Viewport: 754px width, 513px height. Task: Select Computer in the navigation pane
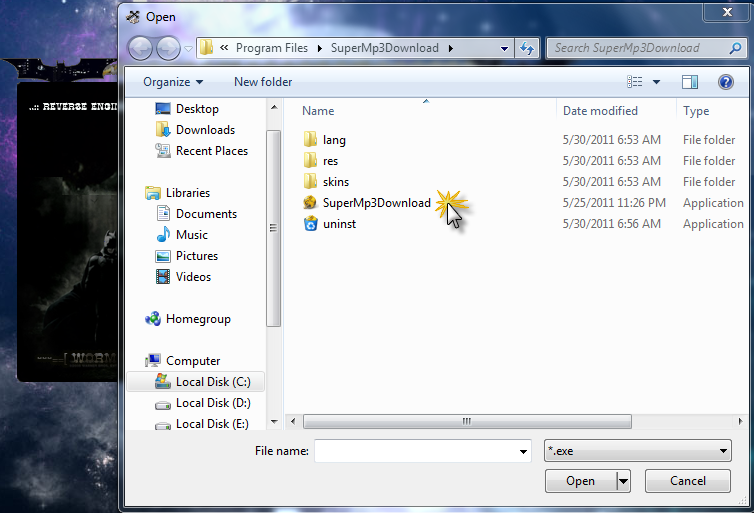point(193,361)
